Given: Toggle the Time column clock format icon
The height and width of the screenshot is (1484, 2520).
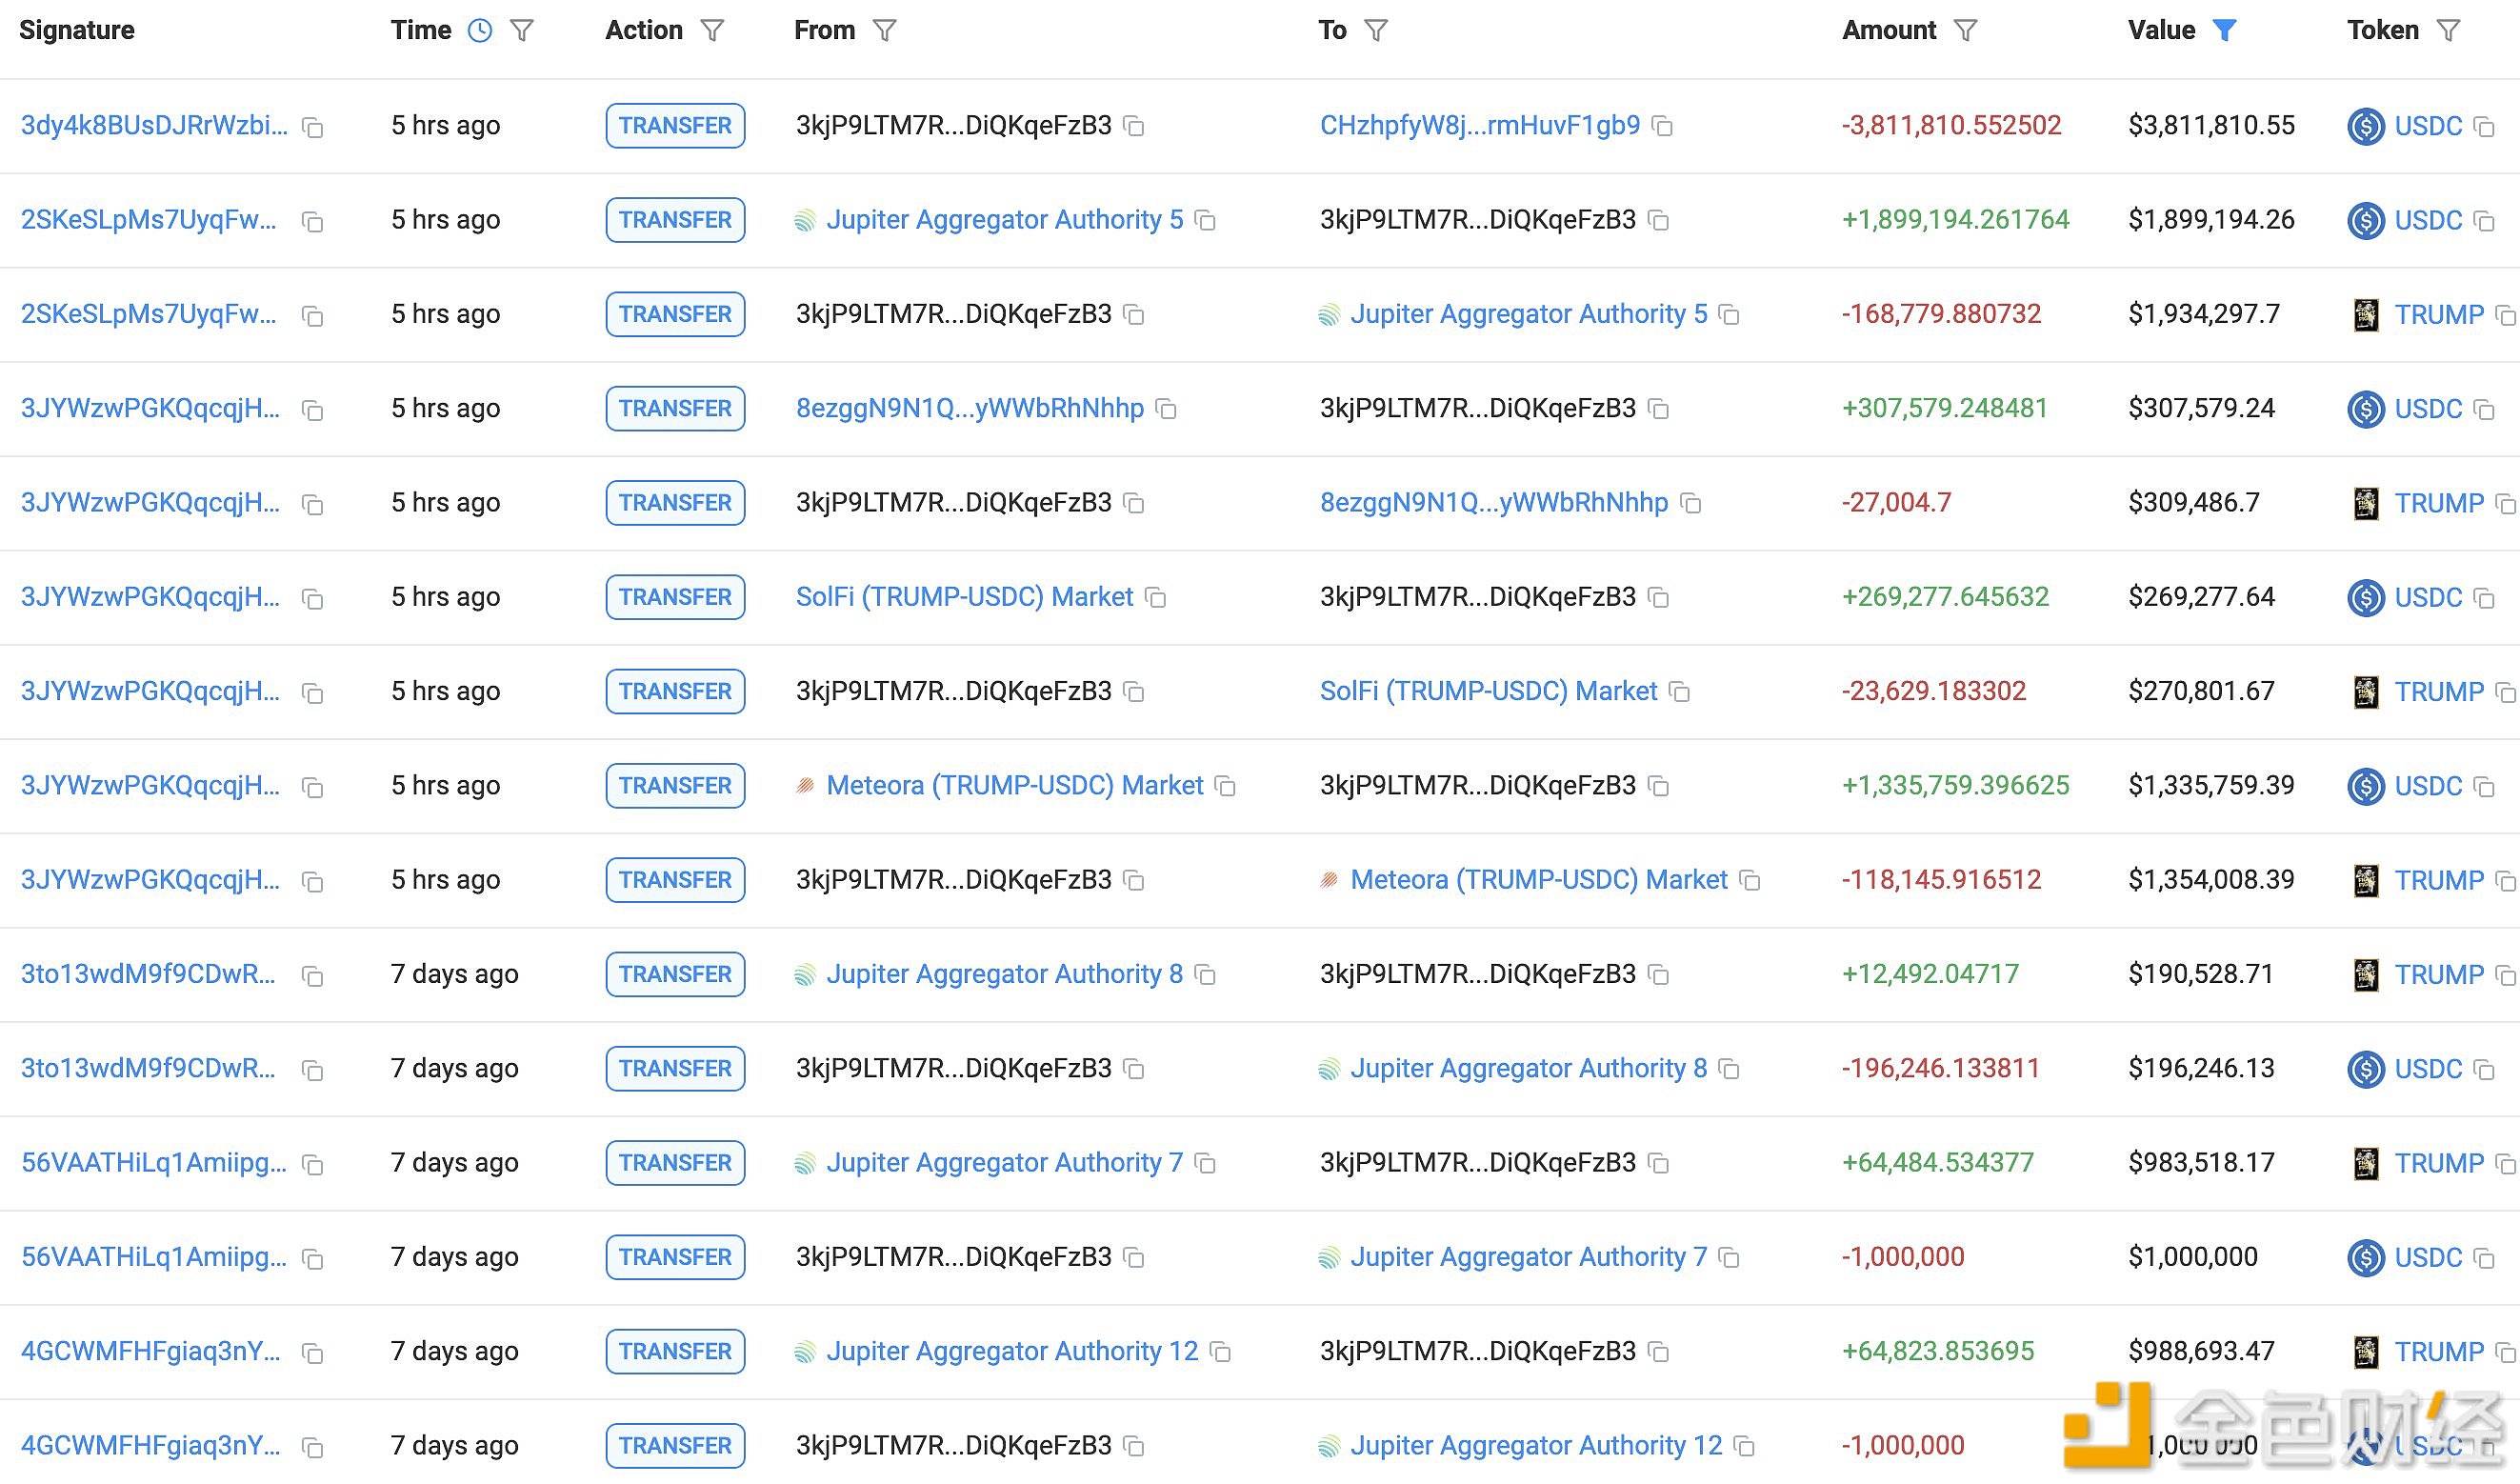Looking at the screenshot, I should click(x=480, y=30).
